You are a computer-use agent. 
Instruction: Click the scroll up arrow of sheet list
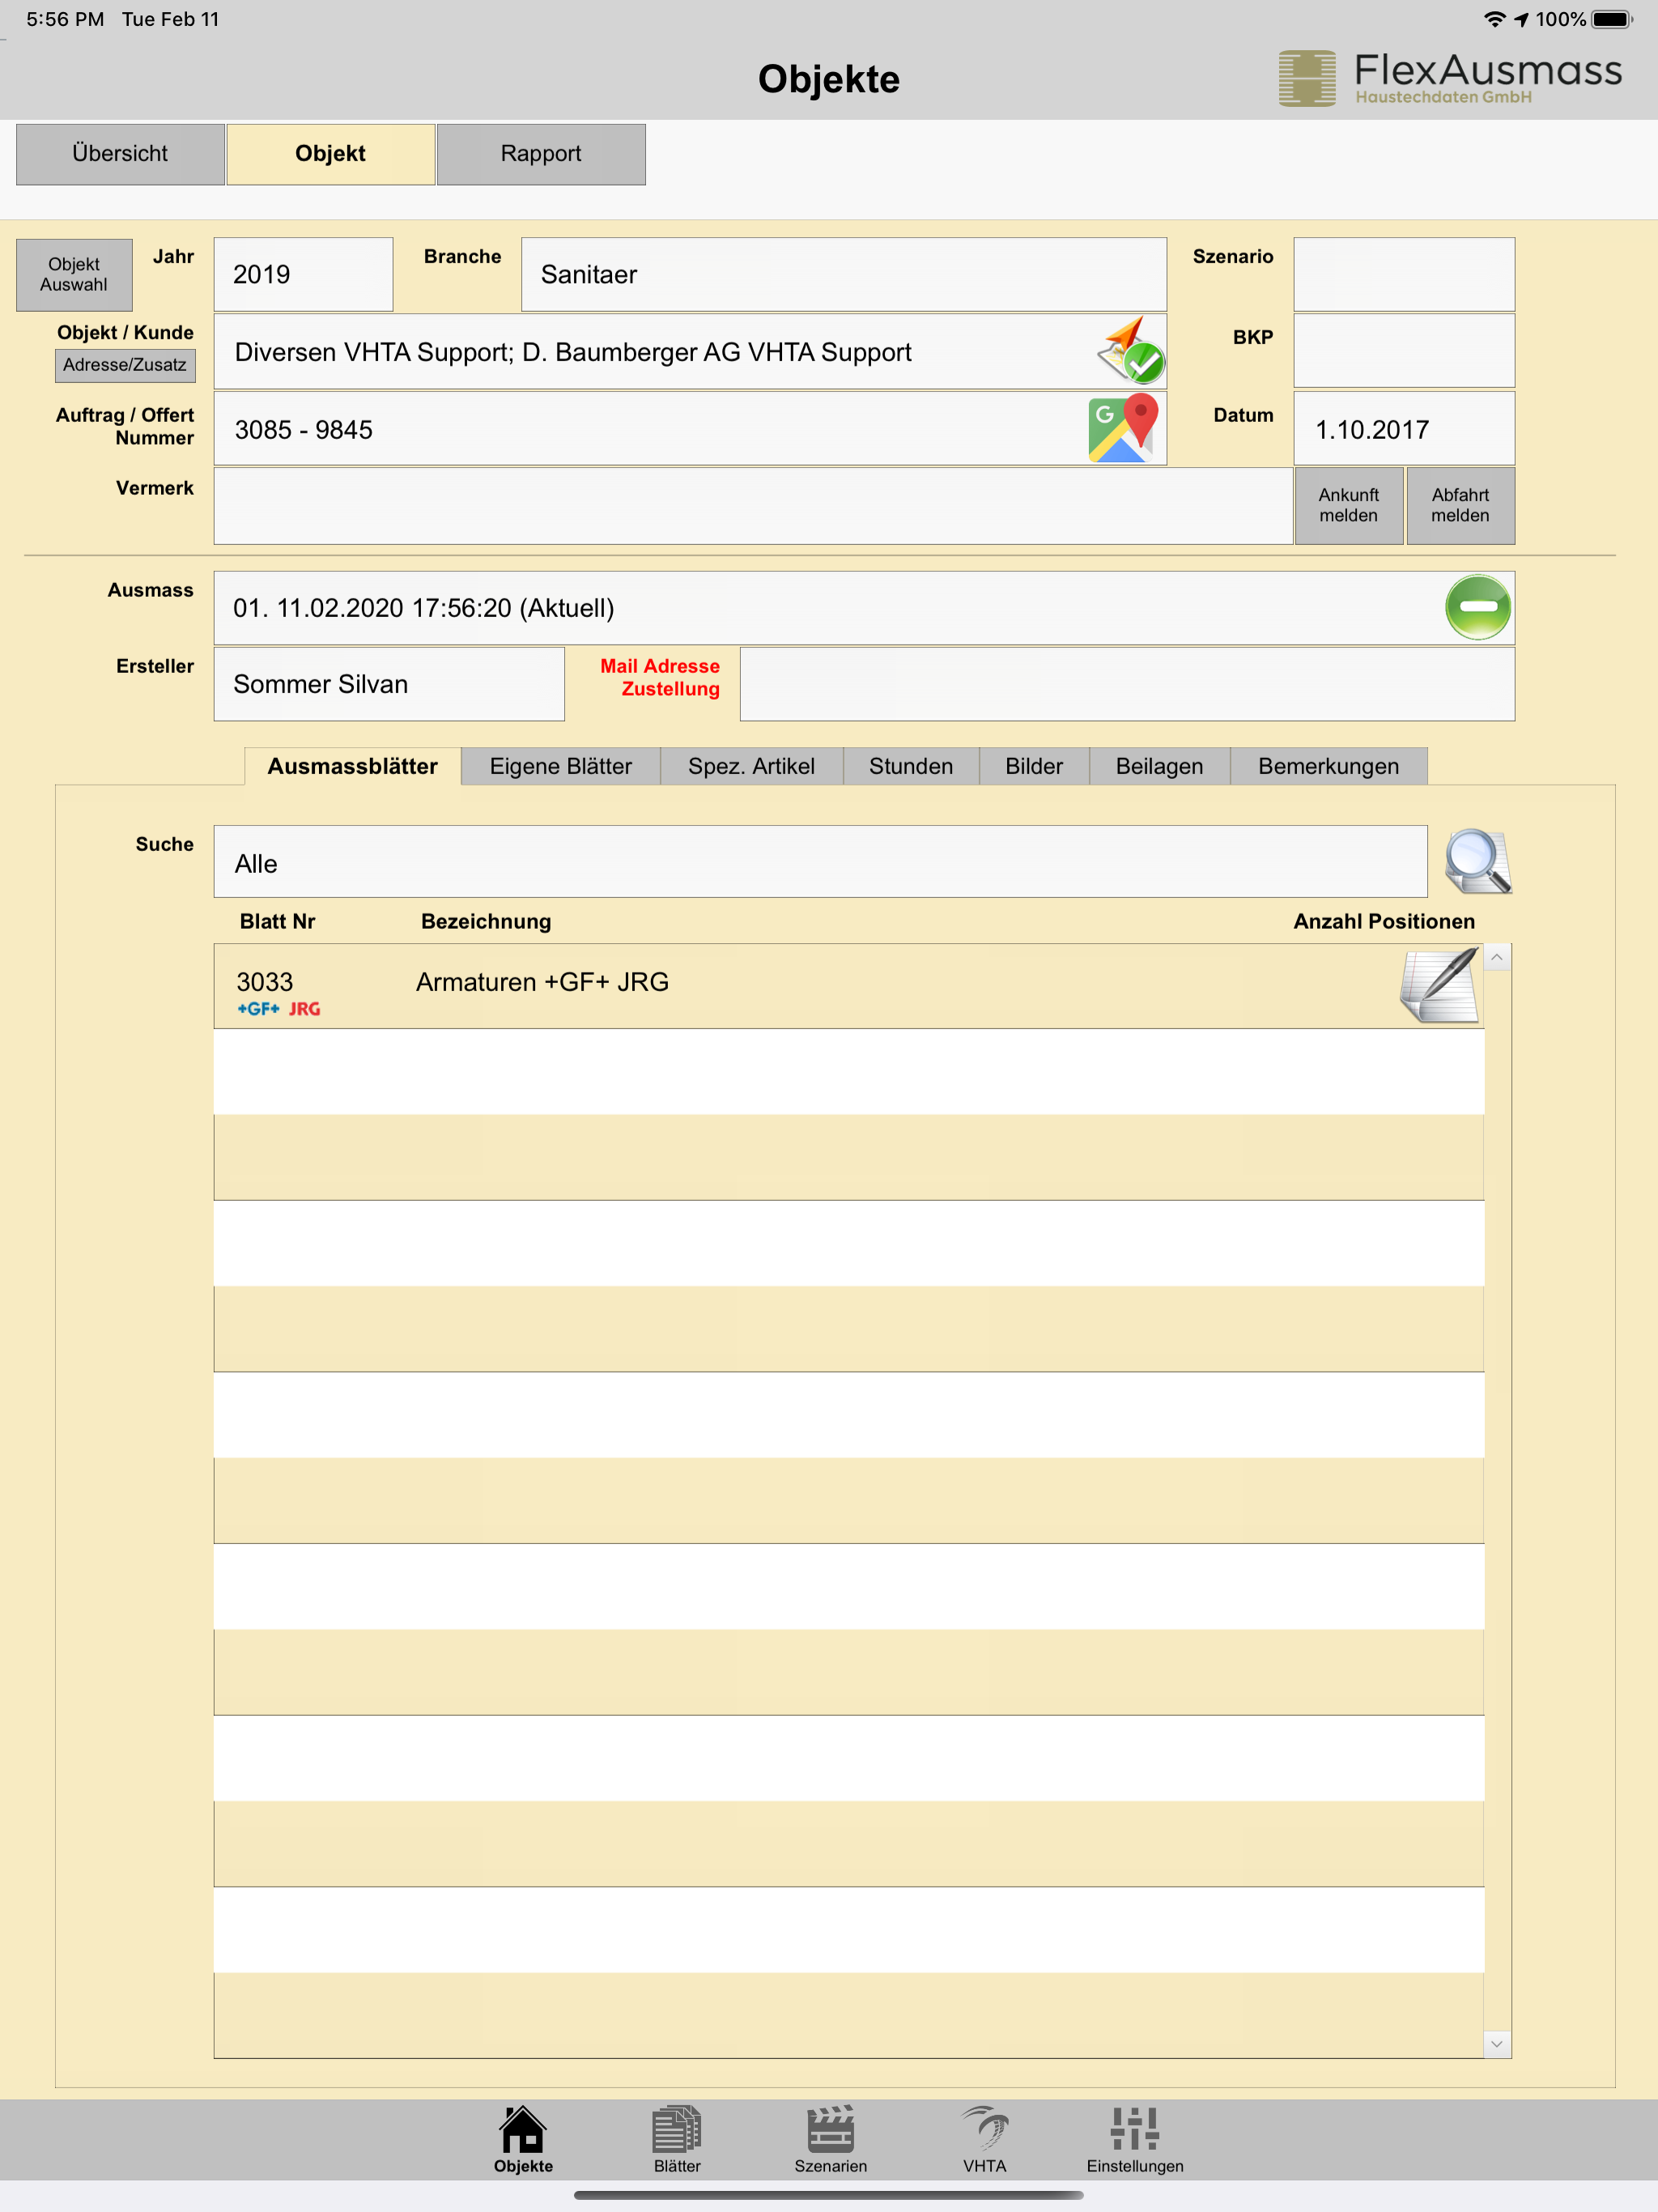click(x=1497, y=958)
